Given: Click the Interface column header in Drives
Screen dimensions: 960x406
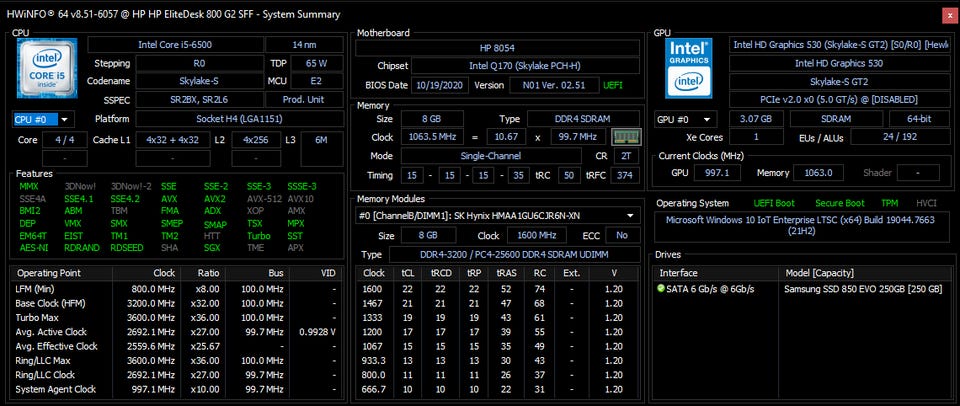Looking at the screenshot, I should 715,273.
